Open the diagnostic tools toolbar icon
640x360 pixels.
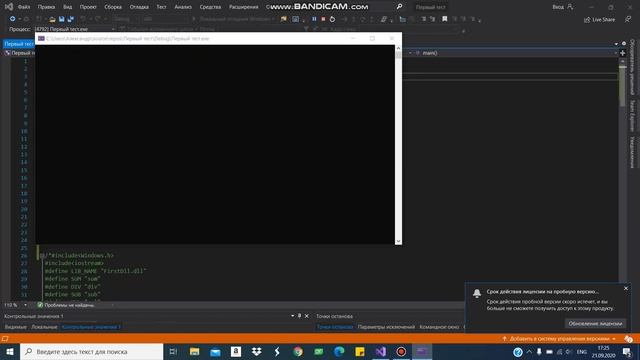295,19
